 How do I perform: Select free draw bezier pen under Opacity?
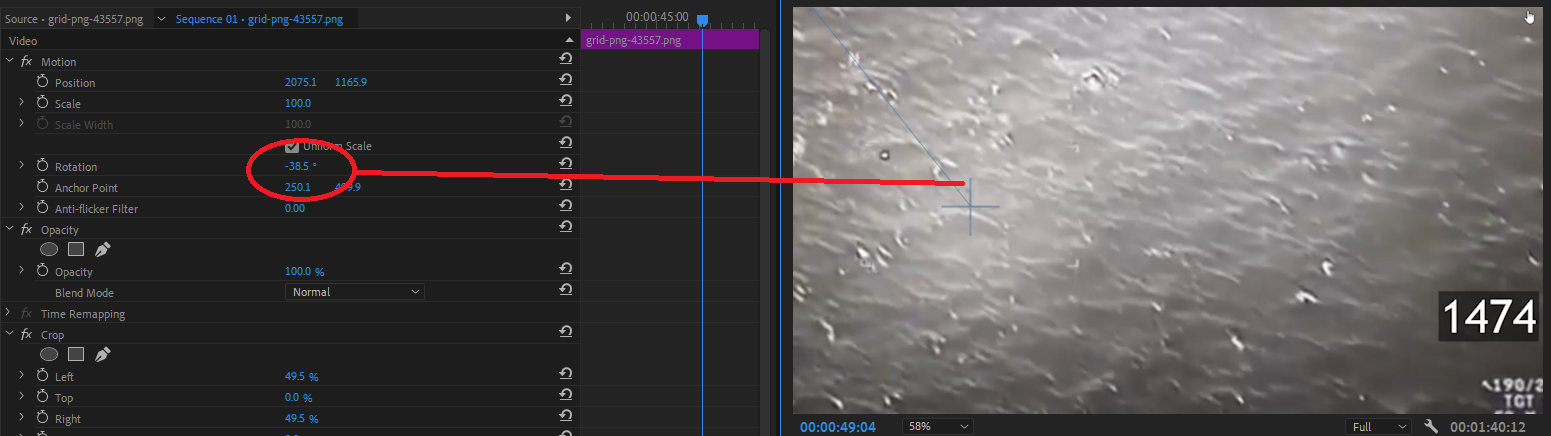click(x=102, y=250)
